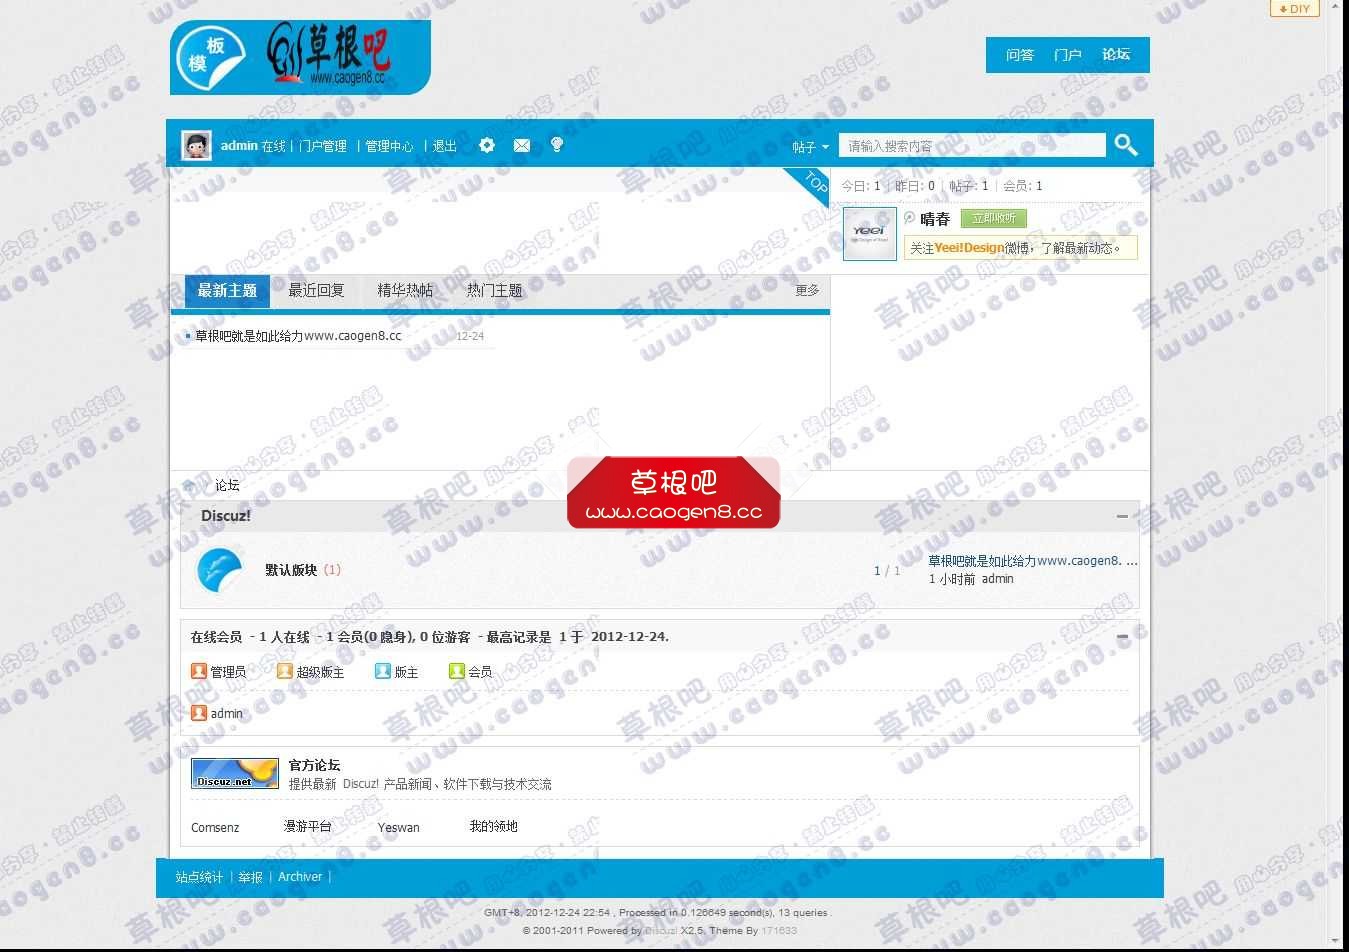1349x952 pixels.
Task: Click the green 立即收听 follow button
Action: point(993,218)
